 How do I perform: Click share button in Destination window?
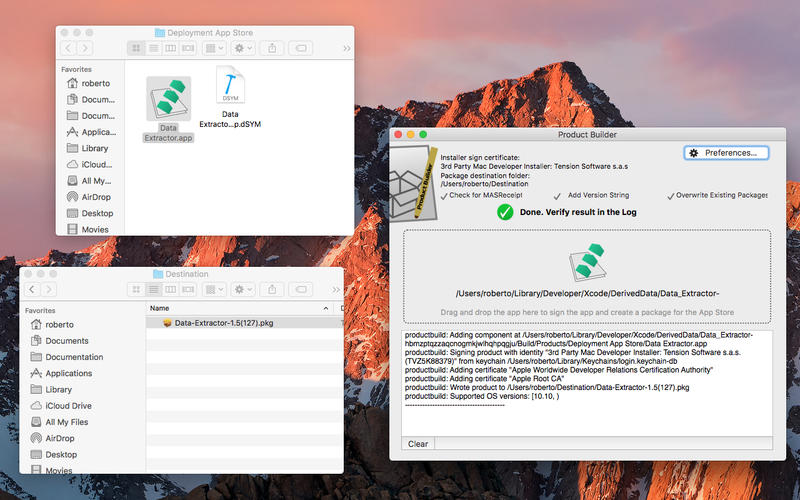click(272, 289)
